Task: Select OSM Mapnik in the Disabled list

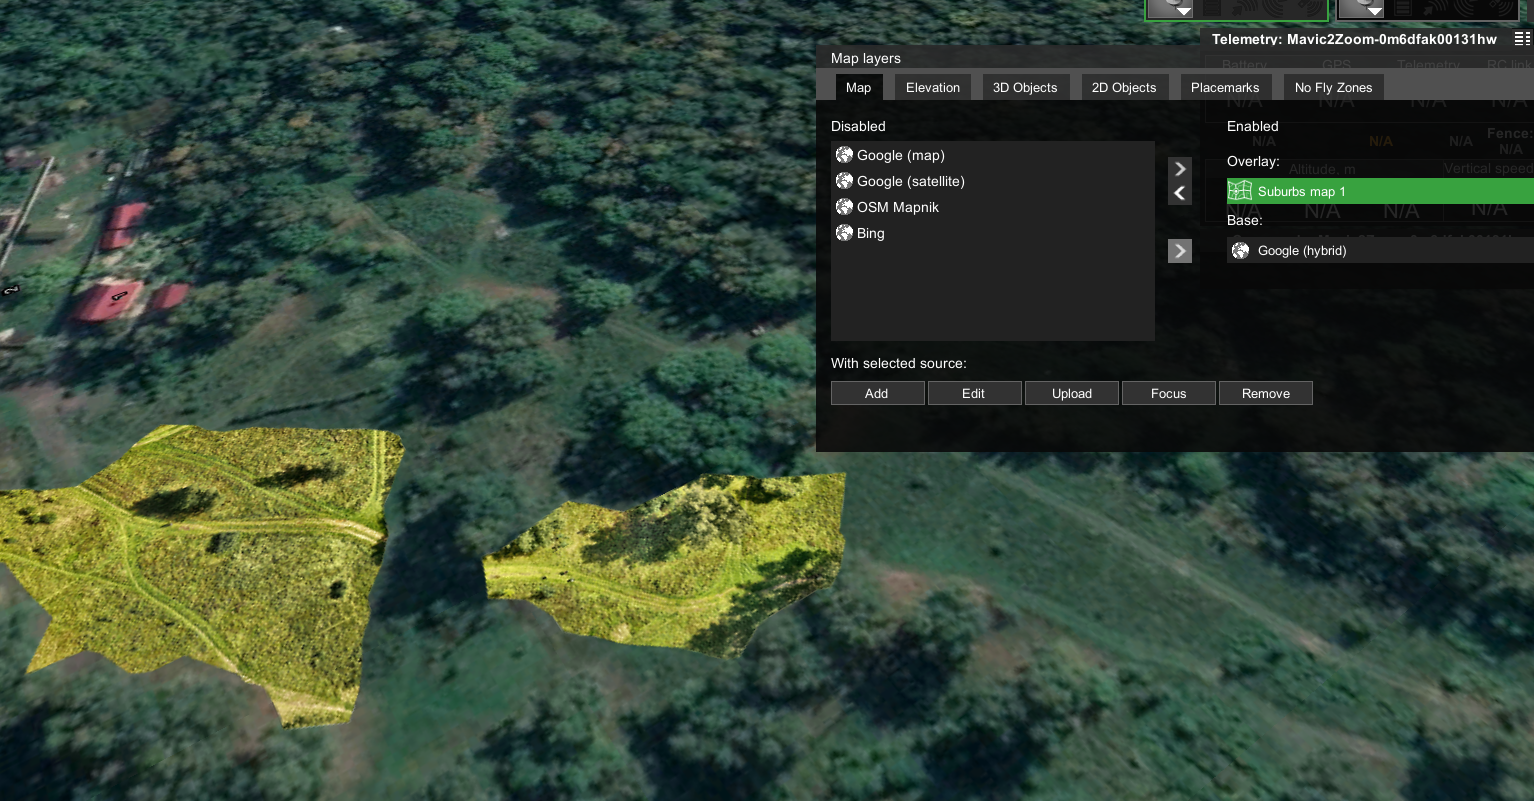Action: [x=992, y=207]
